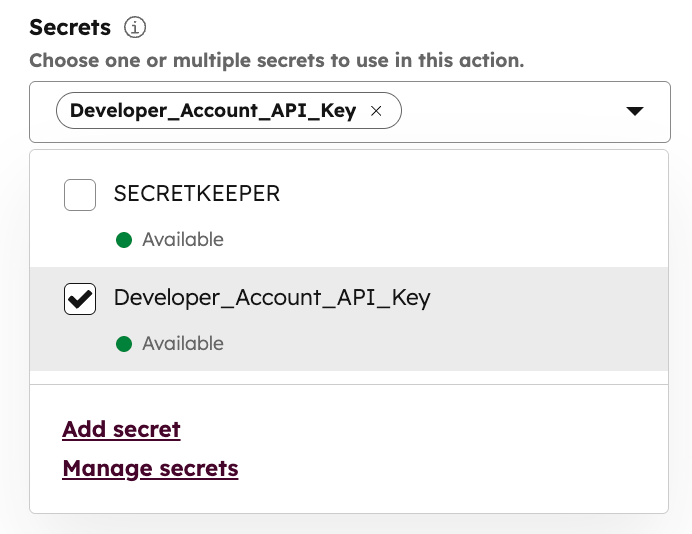Image resolution: width=692 pixels, height=534 pixels.
Task: Click the green status dot under SECRETKEEPER
Action: click(x=124, y=240)
